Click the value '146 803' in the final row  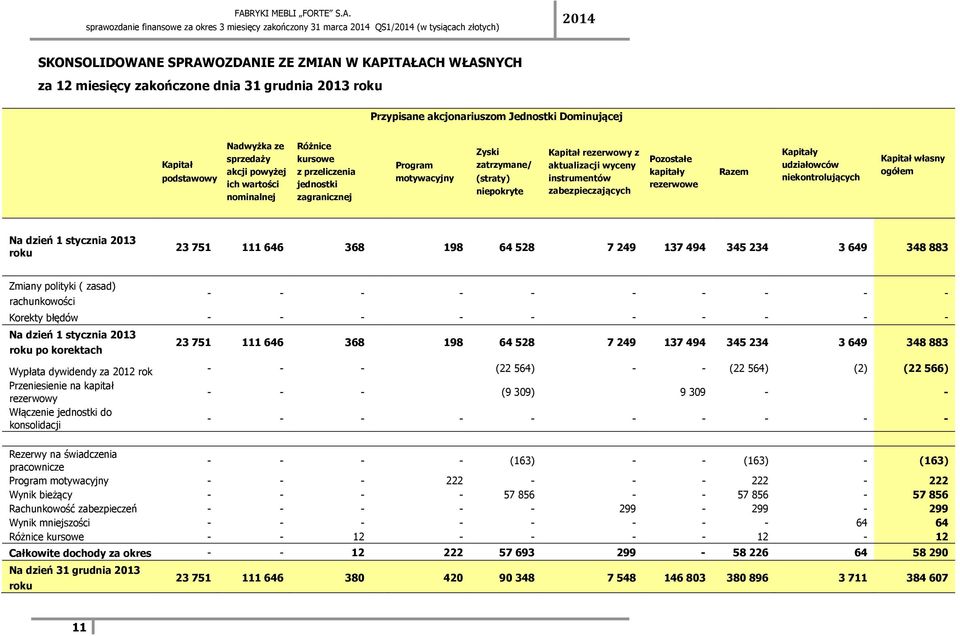(684, 577)
